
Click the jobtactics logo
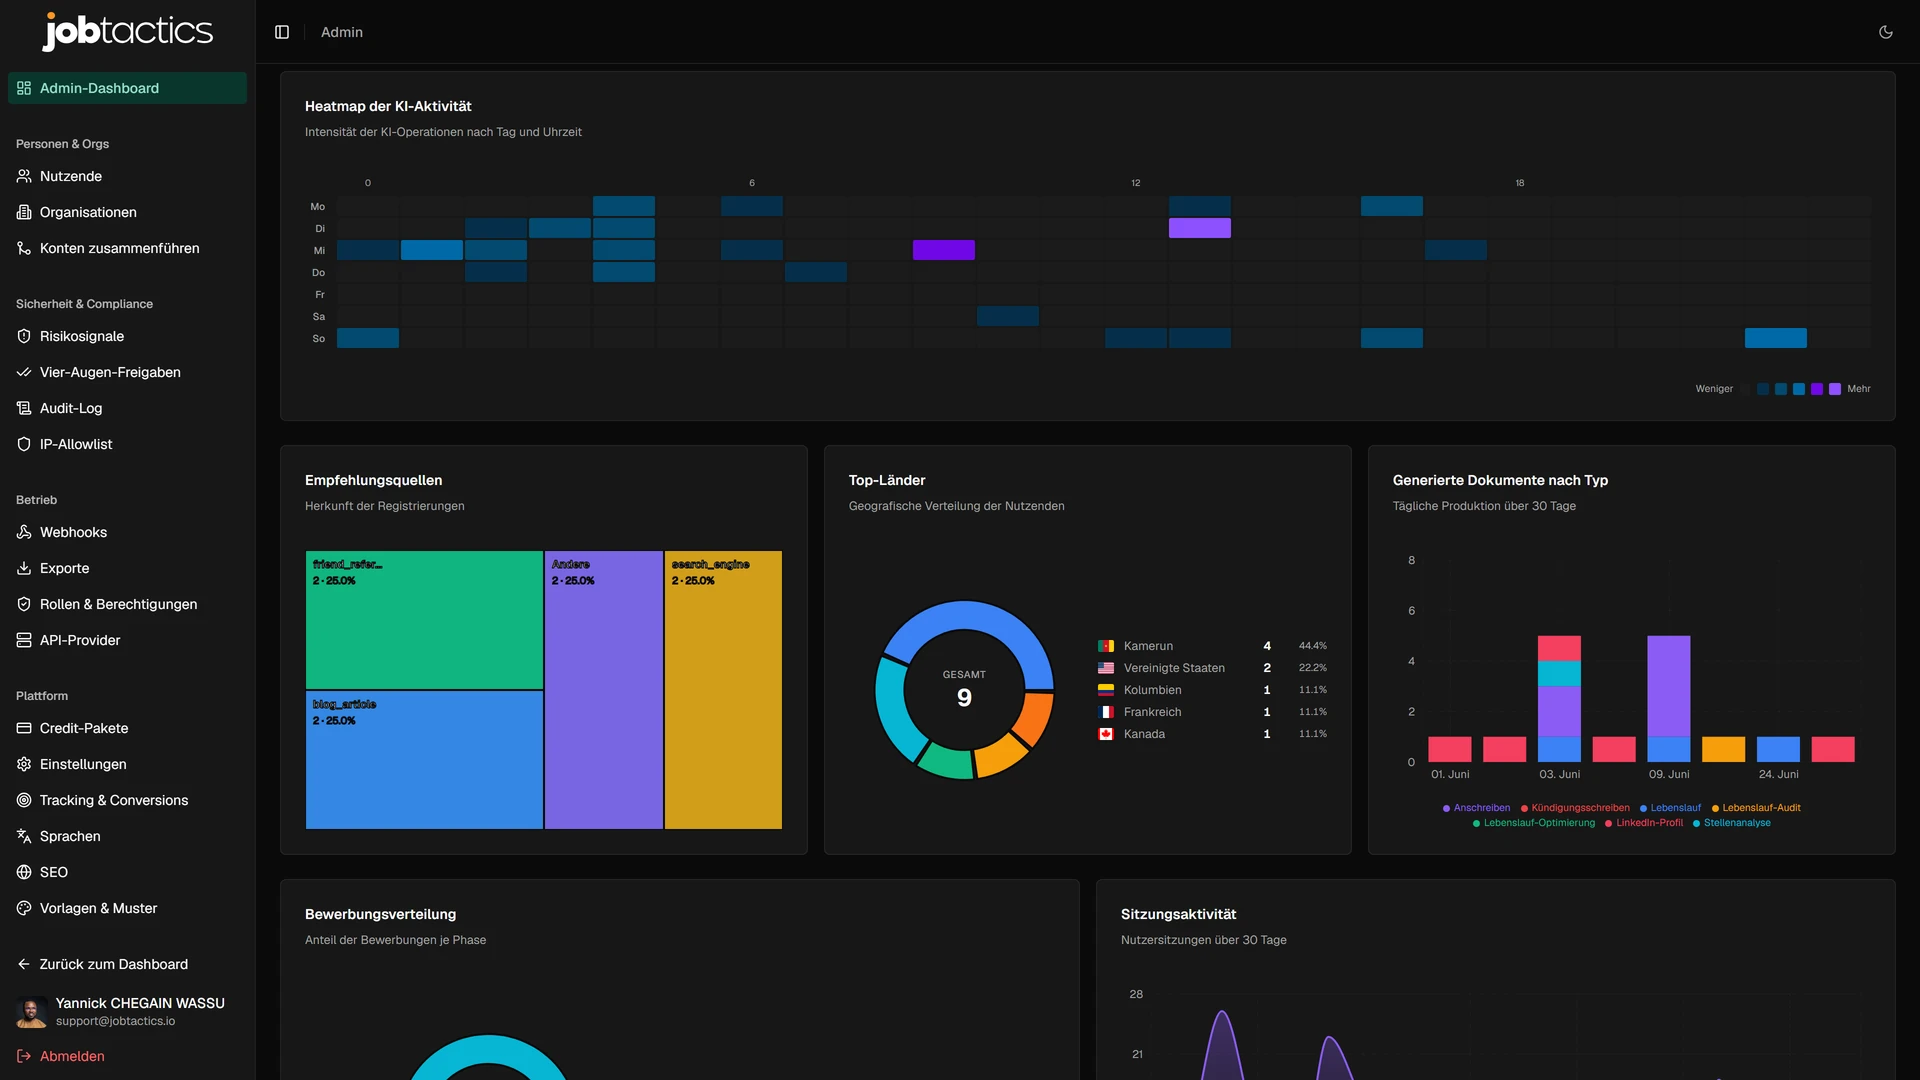pyautogui.click(x=128, y=31)
